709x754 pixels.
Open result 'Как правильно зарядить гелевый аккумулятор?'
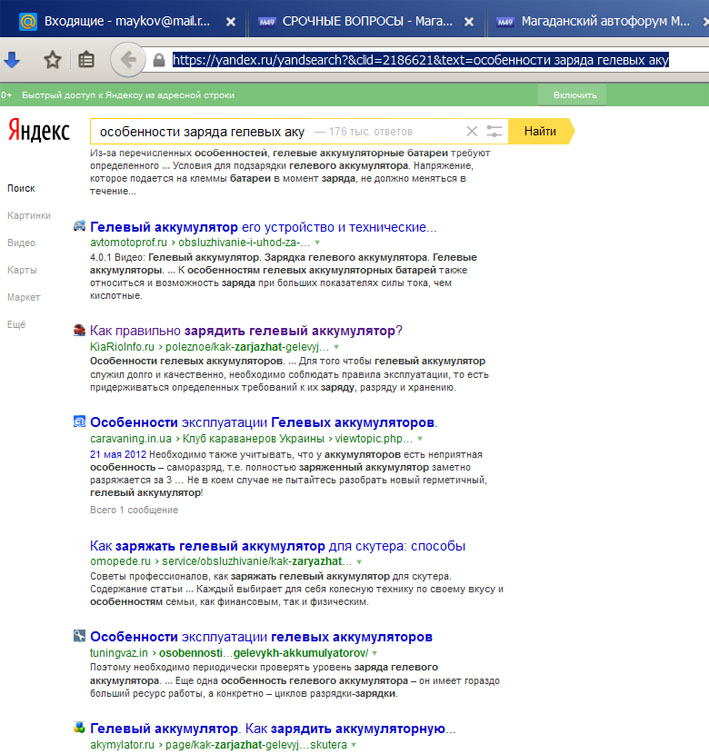coord(246,330)
